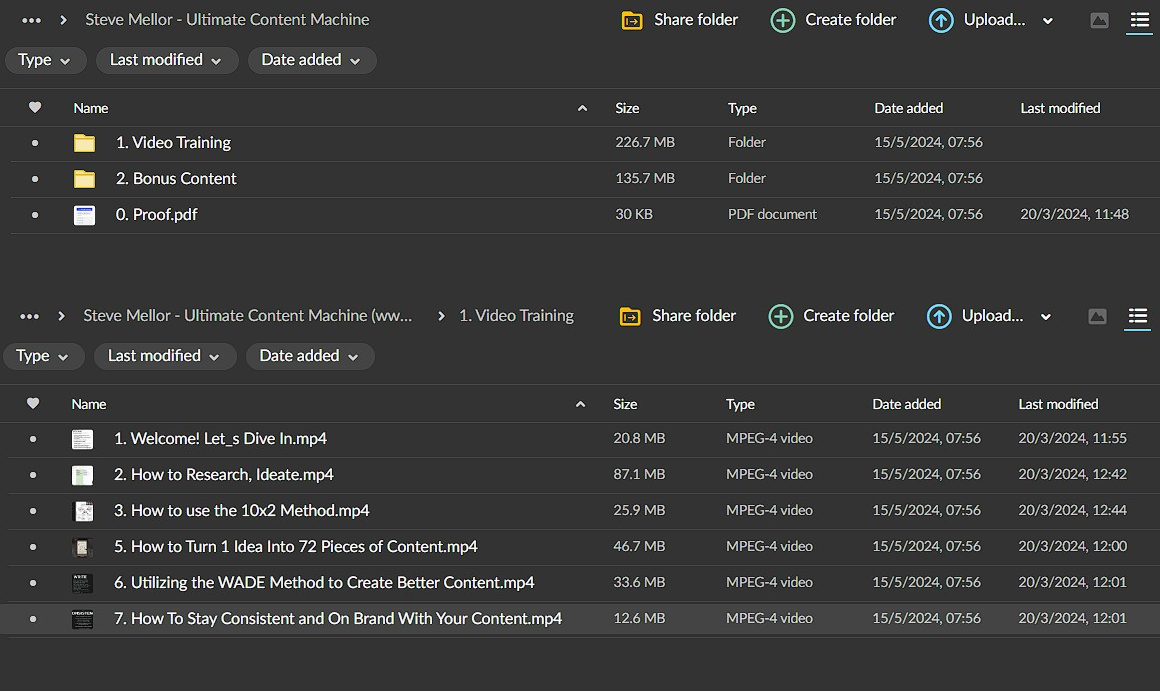Toggle the dot marker for 2. Bonus Content row
Viewport: 1160px width, 693px height.
[x=35, y=179]
